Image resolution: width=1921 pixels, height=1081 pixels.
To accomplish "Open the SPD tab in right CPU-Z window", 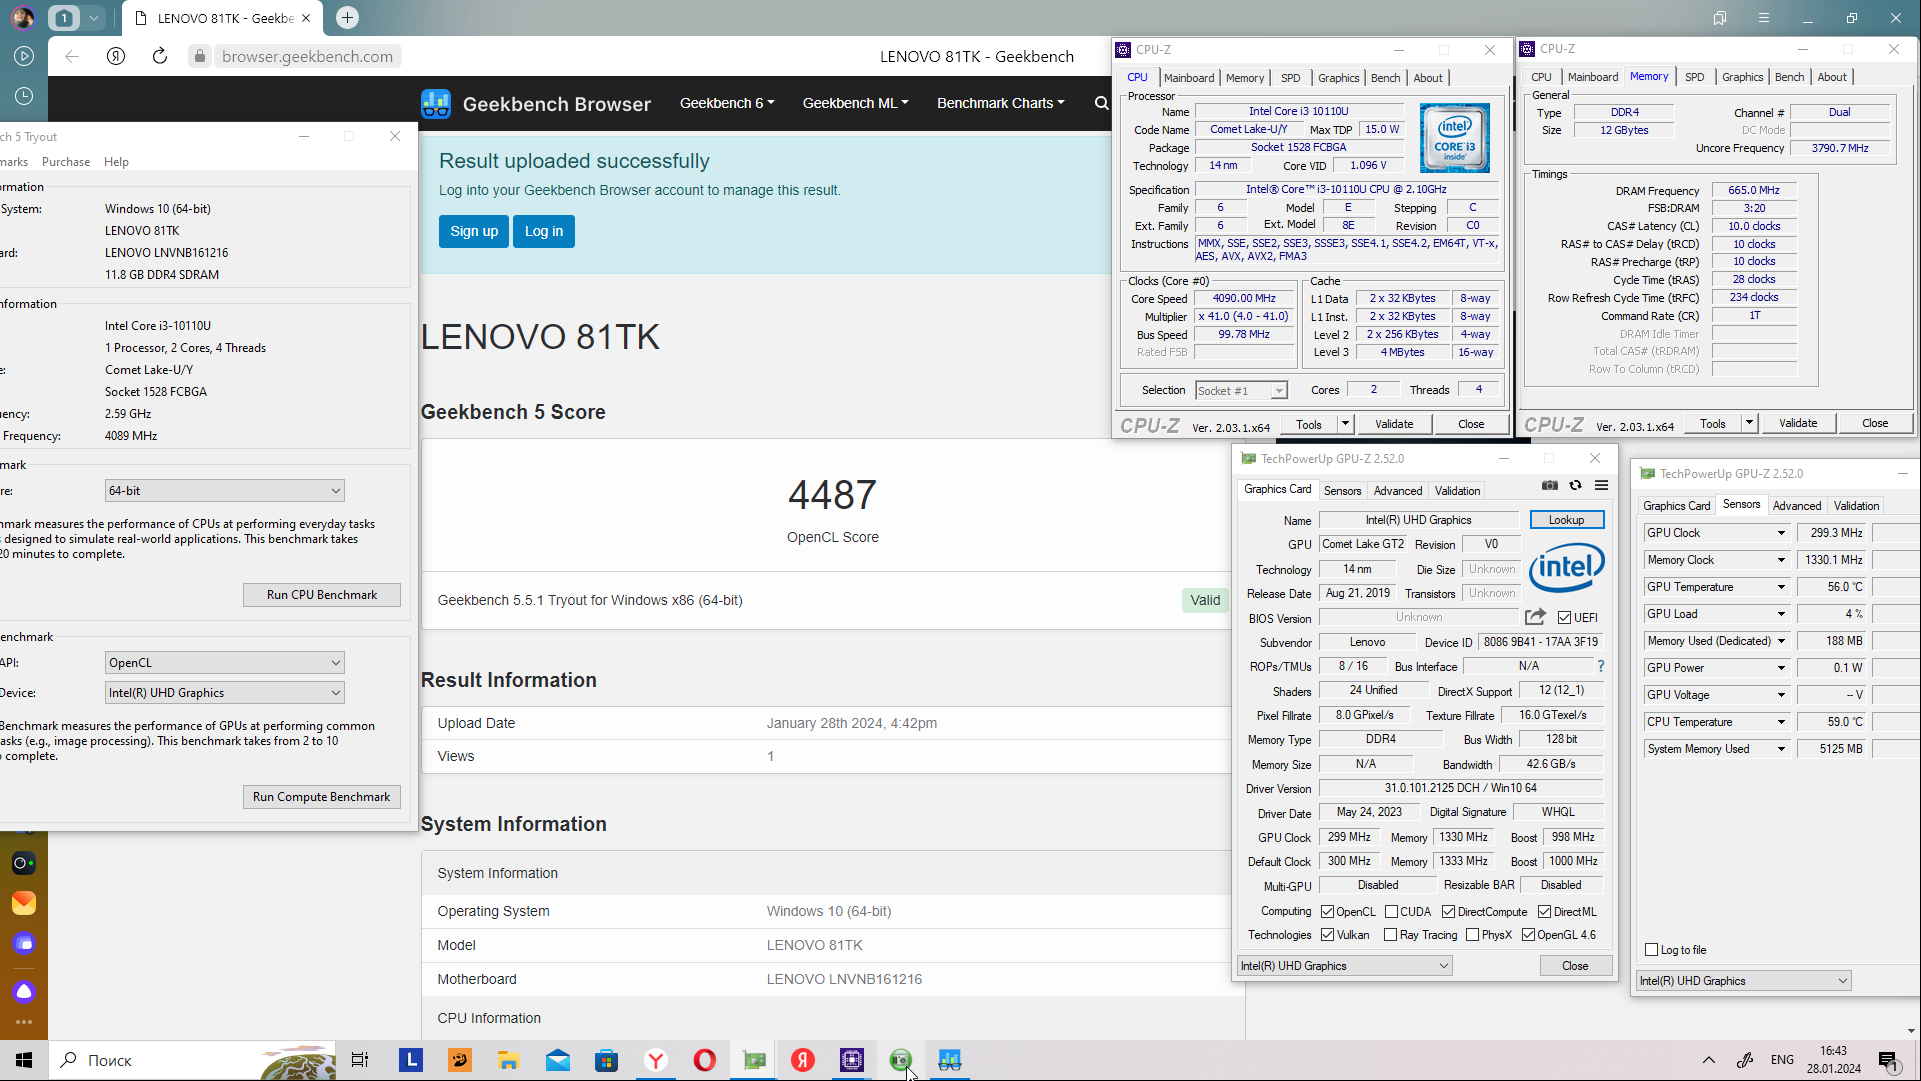I will point(1694,77).
